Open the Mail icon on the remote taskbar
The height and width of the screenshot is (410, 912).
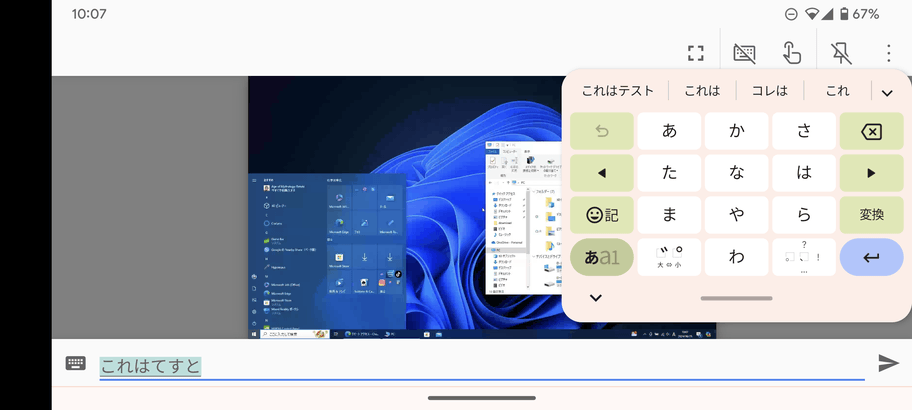(x=439, y=334)
